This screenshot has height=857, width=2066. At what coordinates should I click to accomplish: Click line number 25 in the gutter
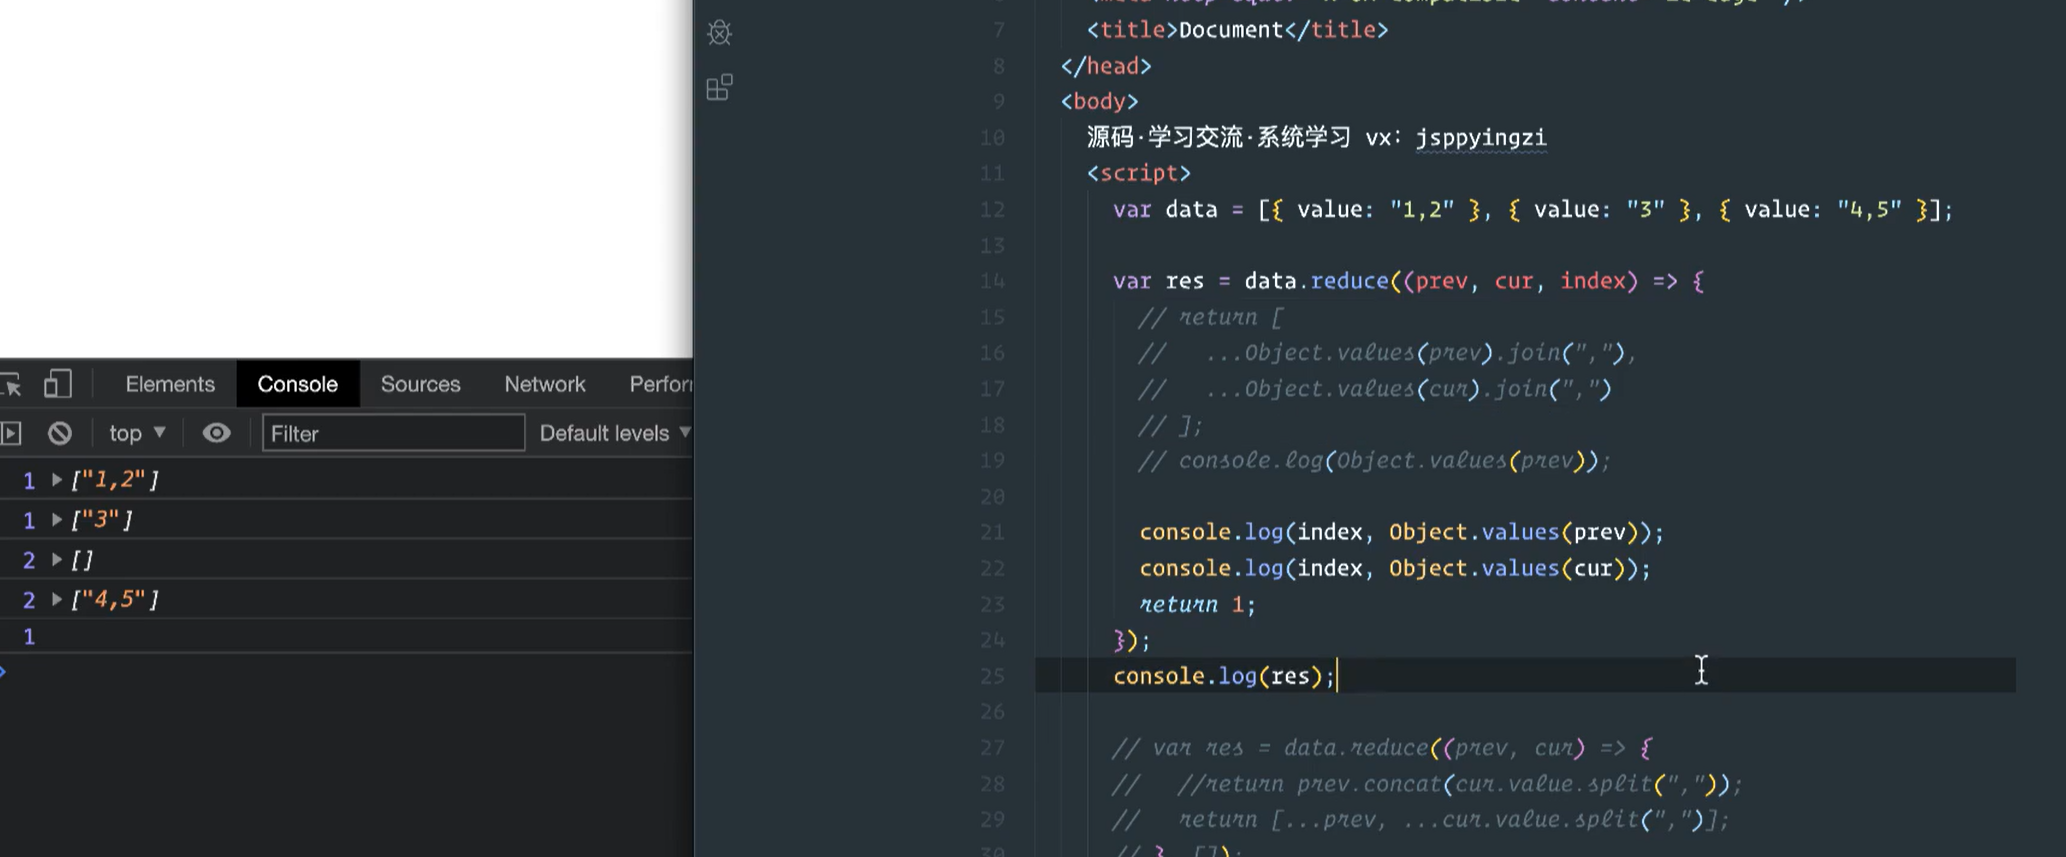[x=992, y=677]
